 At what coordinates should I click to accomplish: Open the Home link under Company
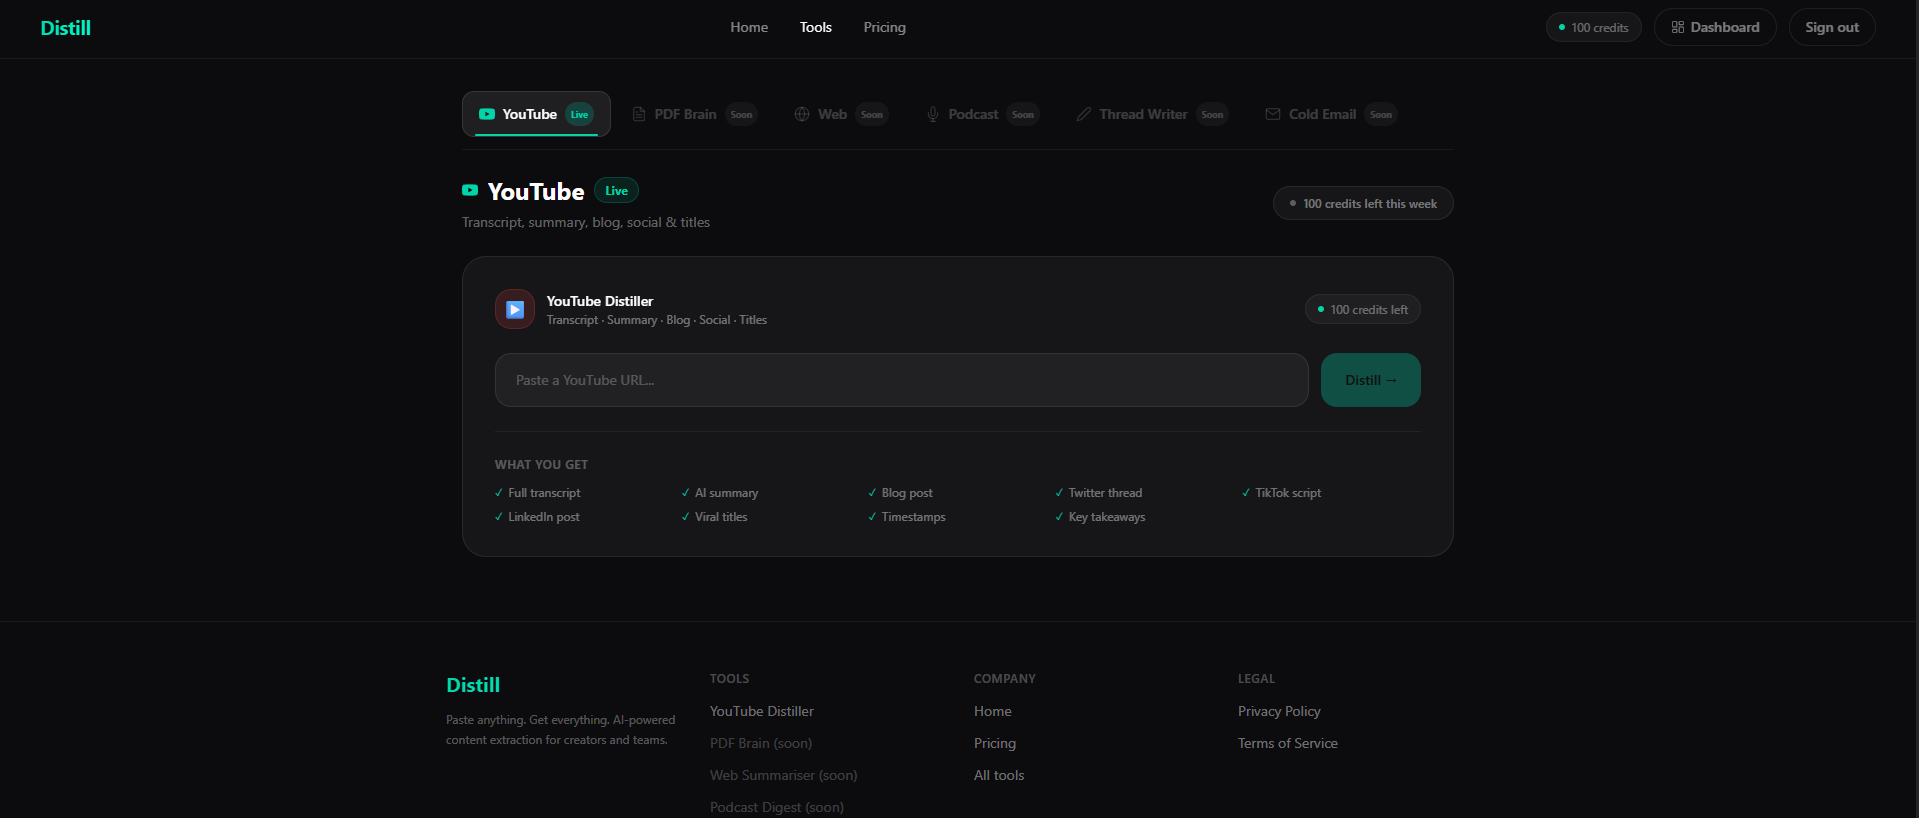[x=993, y=711]
